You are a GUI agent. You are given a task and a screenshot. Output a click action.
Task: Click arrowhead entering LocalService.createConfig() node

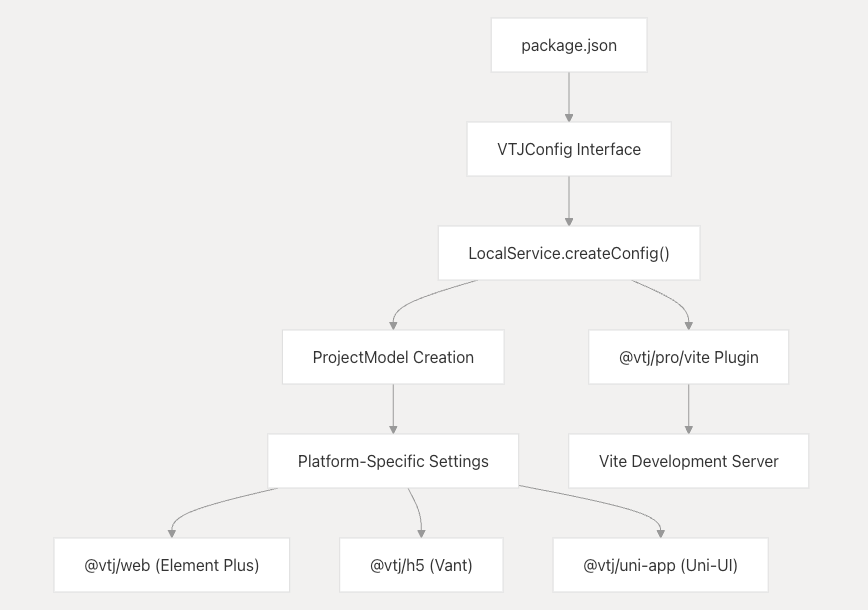point(569,222)
